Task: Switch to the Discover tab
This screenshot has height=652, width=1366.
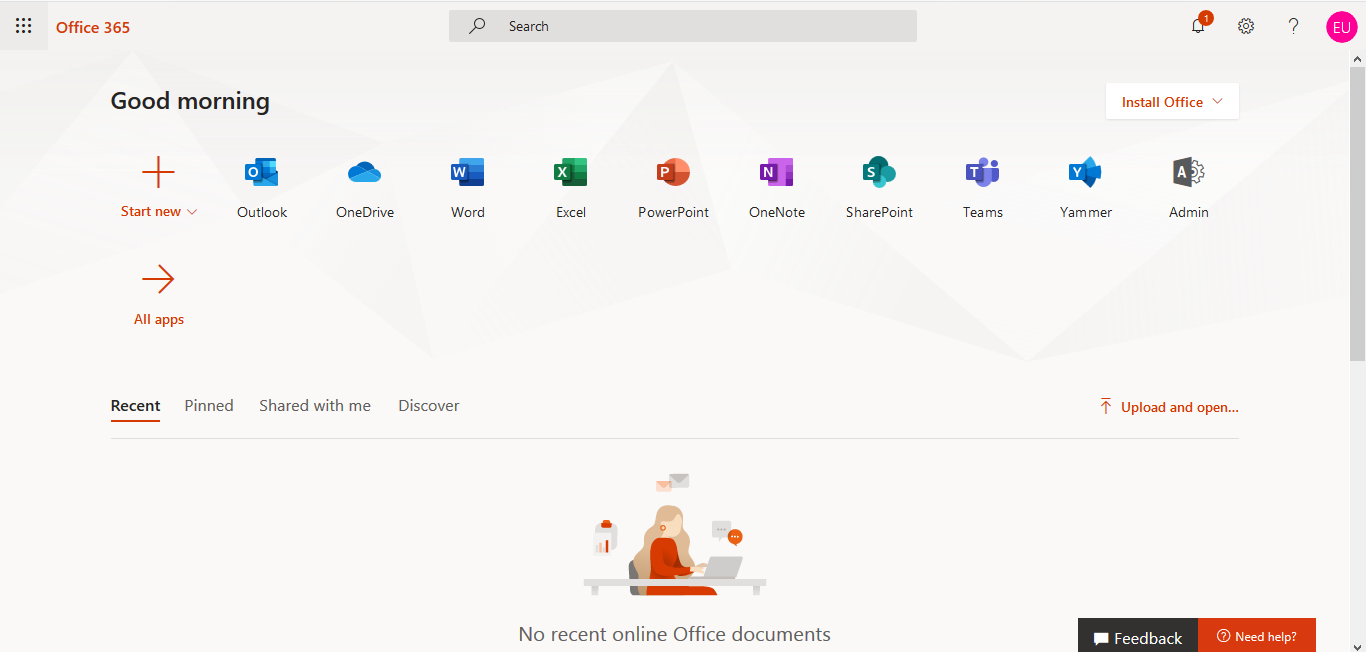Action: click(429, 406)
